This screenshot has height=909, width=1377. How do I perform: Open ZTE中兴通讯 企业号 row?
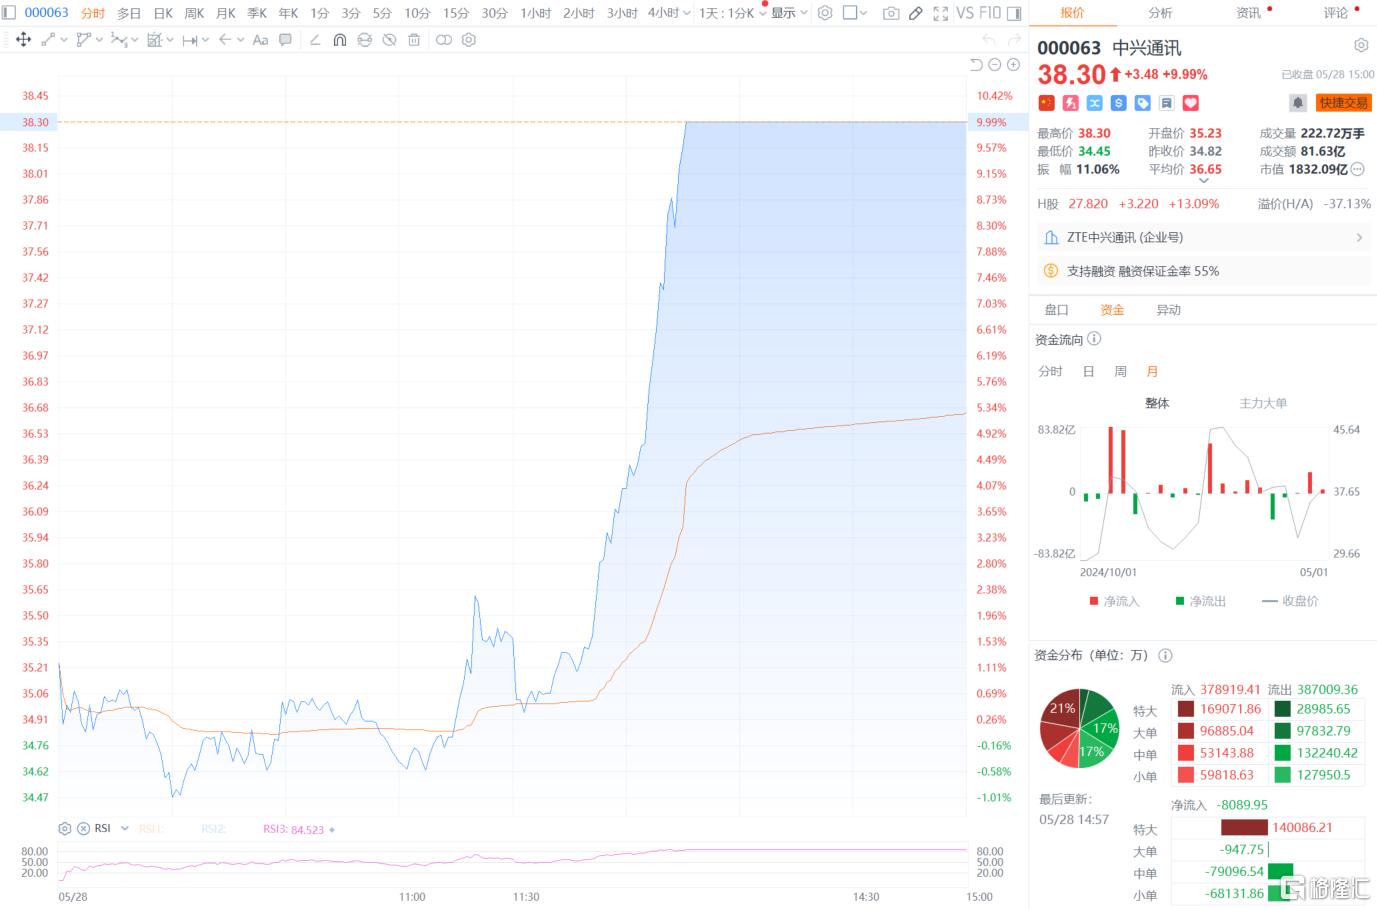(x=1204, y=238)
